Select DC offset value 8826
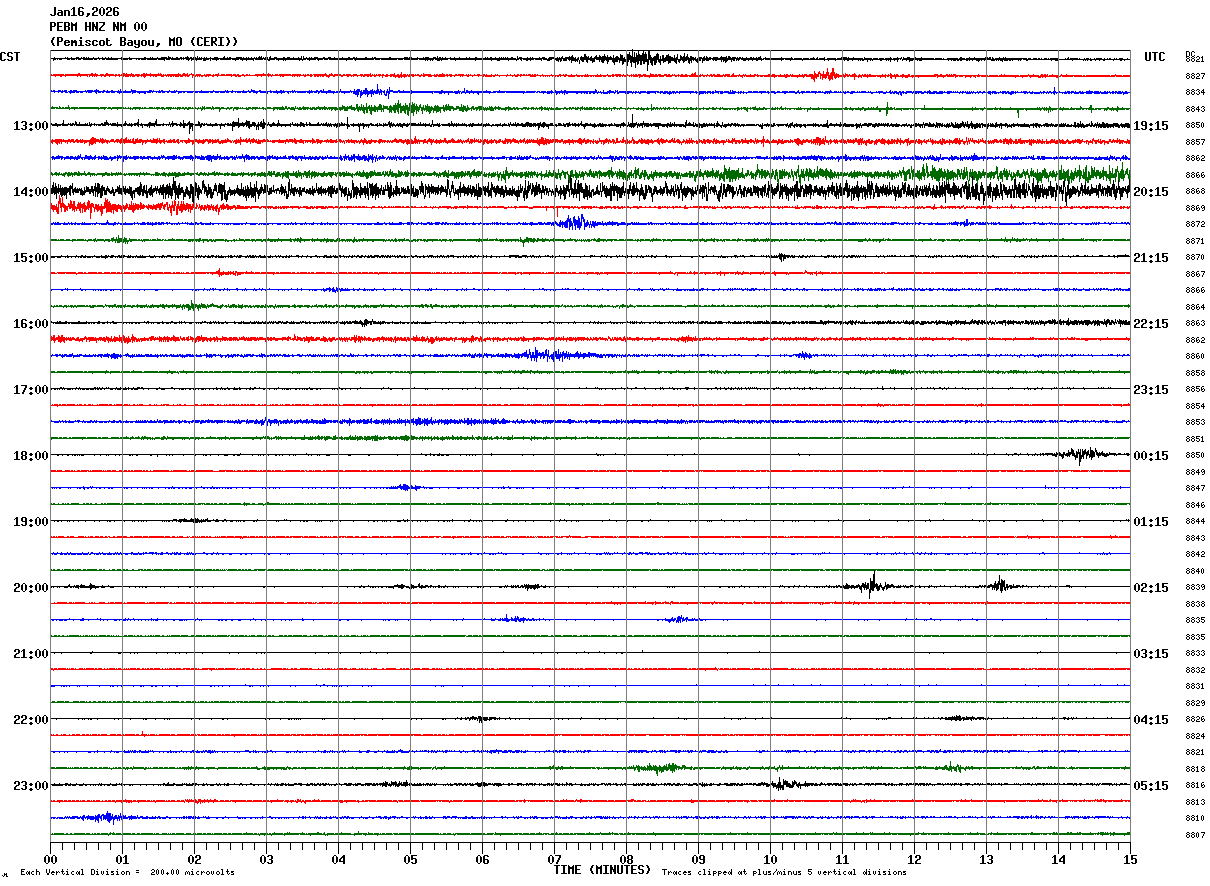This screenshot has width=1210, height=886. 1195,720
